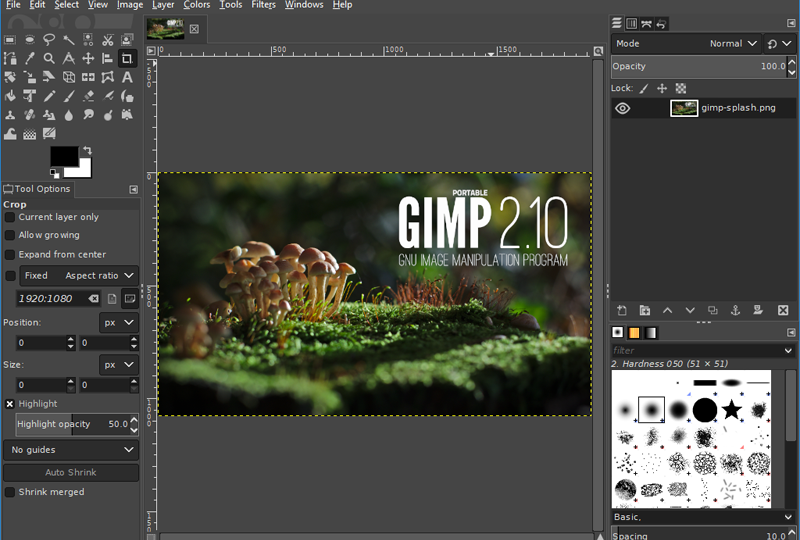This screenshot has height=540, width=800.
Task: Click the foreground black color swatch
Action: [64, 157]
